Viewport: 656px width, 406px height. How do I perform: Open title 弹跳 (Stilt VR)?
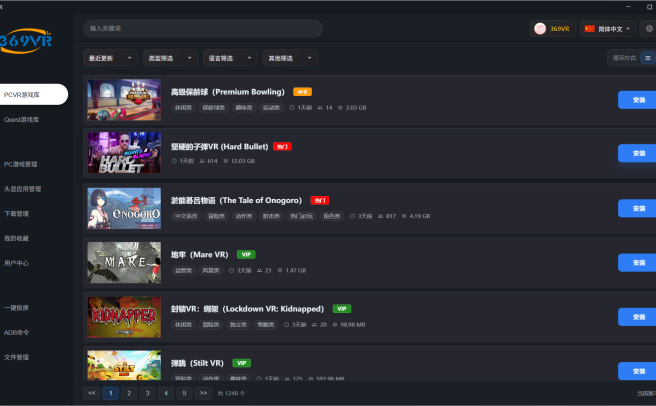click(197, 362)
